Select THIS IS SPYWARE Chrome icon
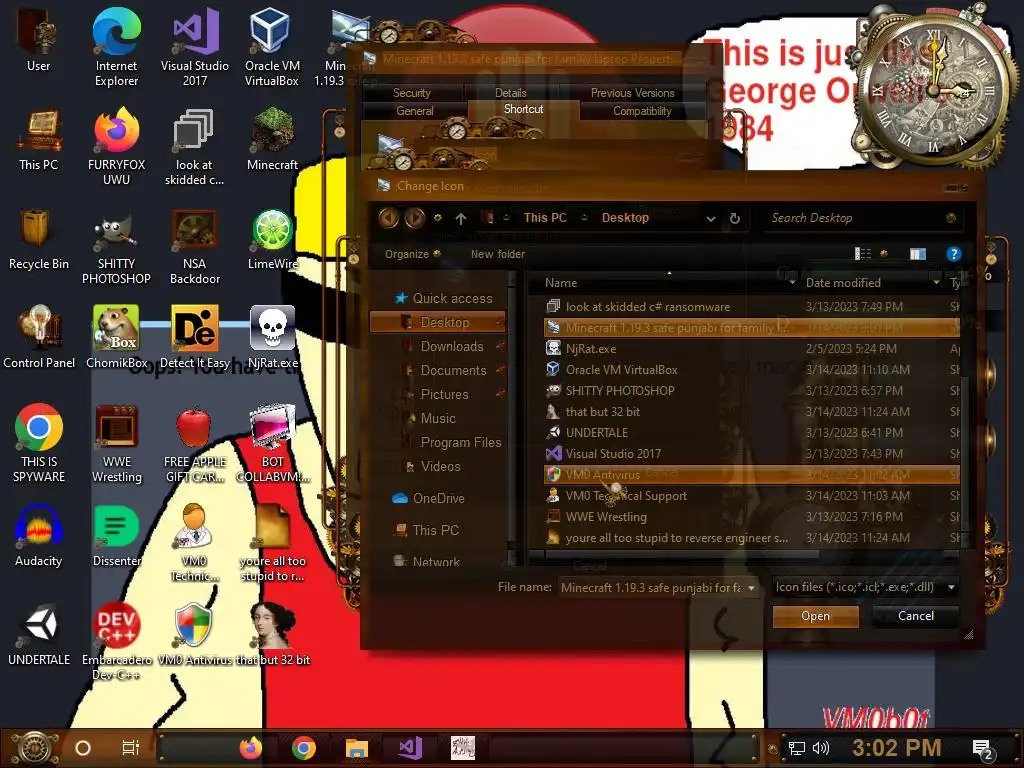Screen dimensions: 1024x768 (39, 444)
